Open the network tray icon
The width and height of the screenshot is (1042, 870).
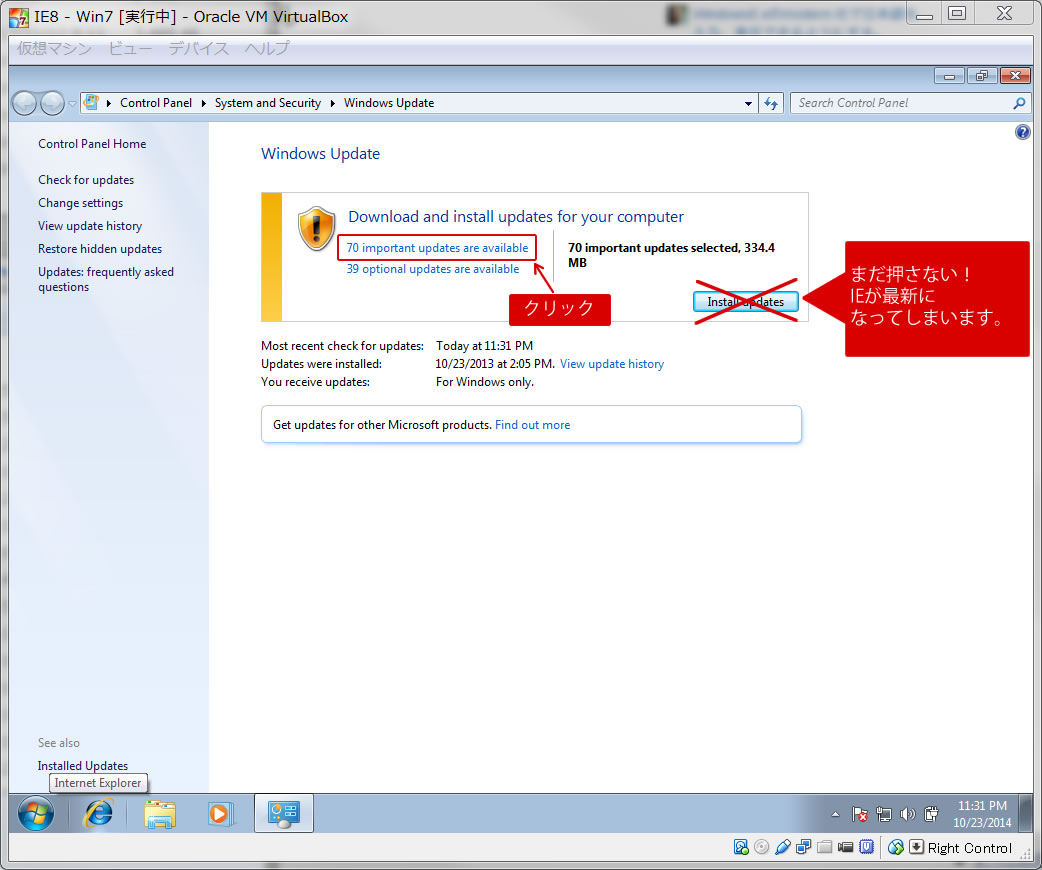pyautogui.click(x=883, y=814)
